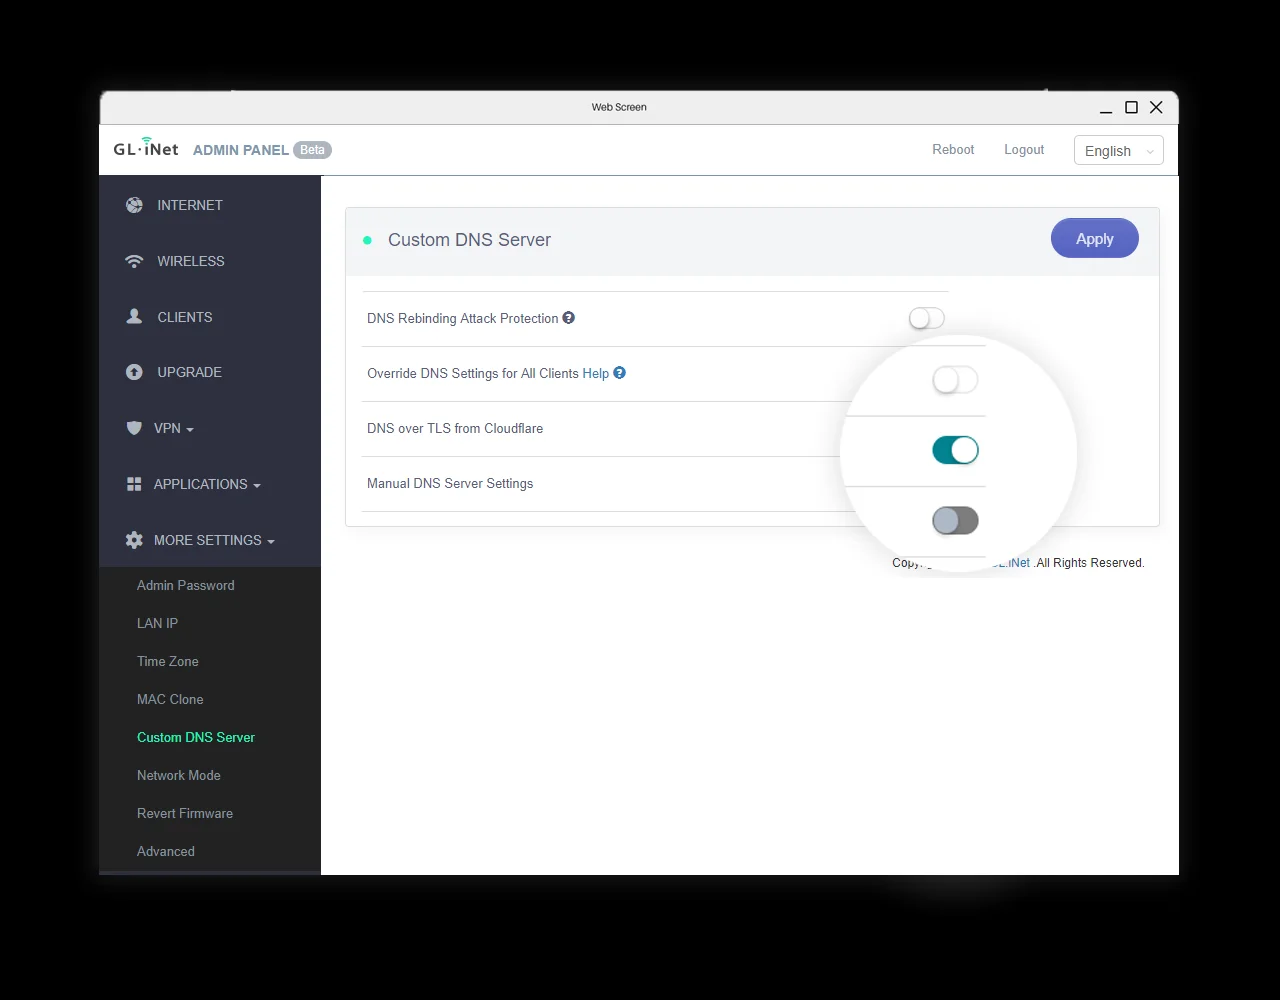Expand the APPLICATIONS menu
The image size is (1280, 1000).
coord(207,484)
